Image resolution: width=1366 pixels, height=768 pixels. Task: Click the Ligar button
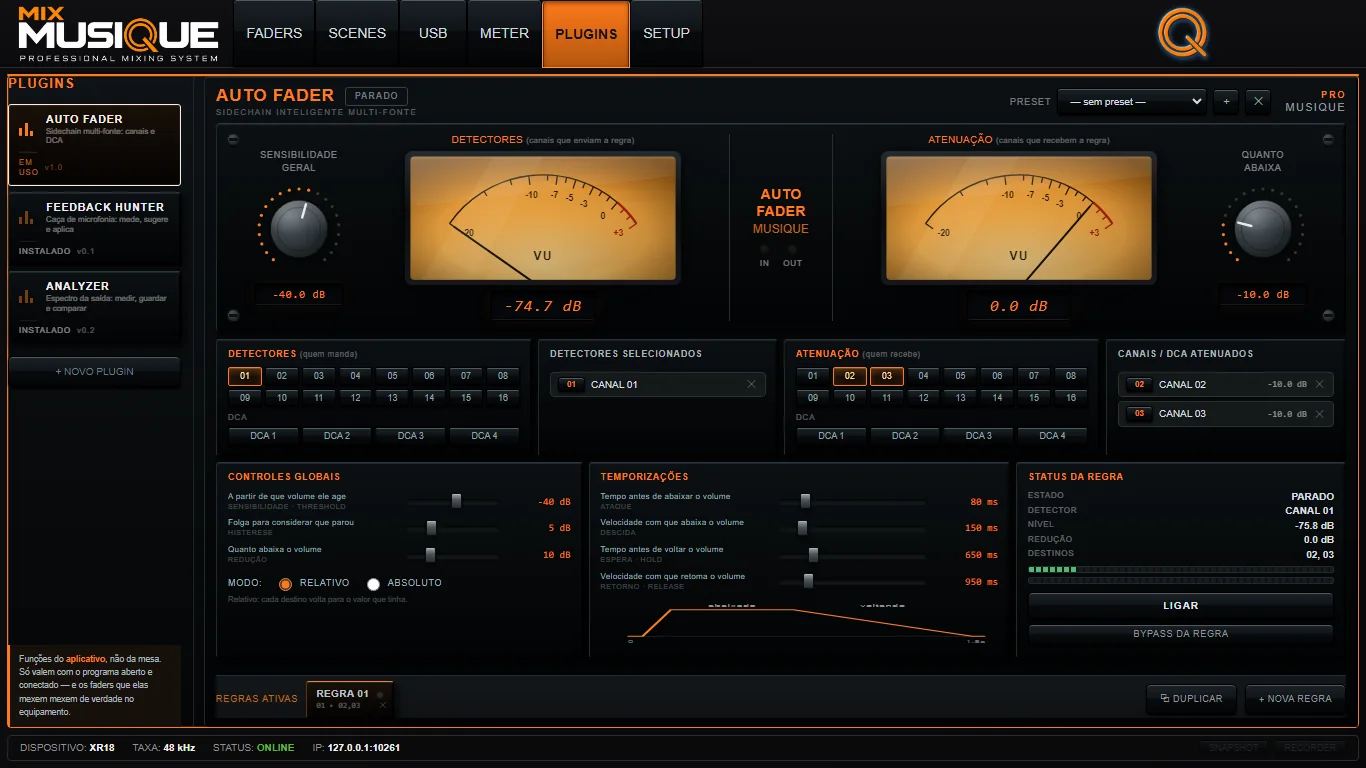[x=1181, y=606]
